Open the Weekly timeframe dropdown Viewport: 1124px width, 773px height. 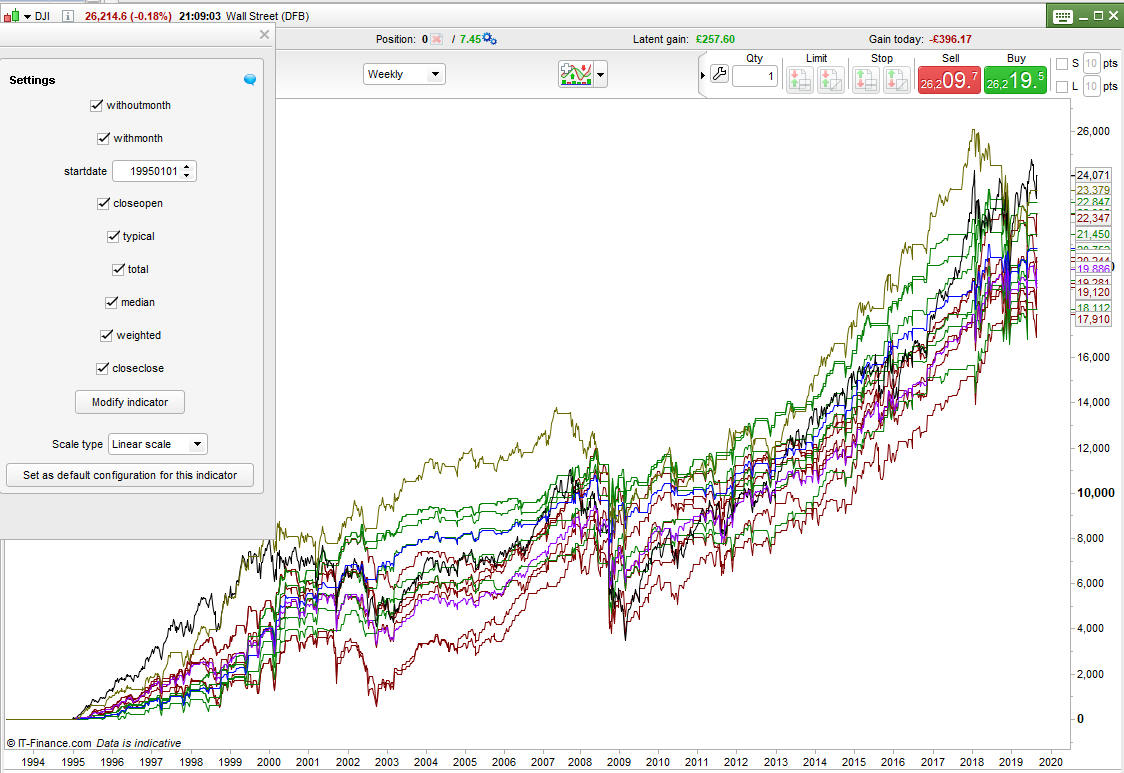coord(404,74)
